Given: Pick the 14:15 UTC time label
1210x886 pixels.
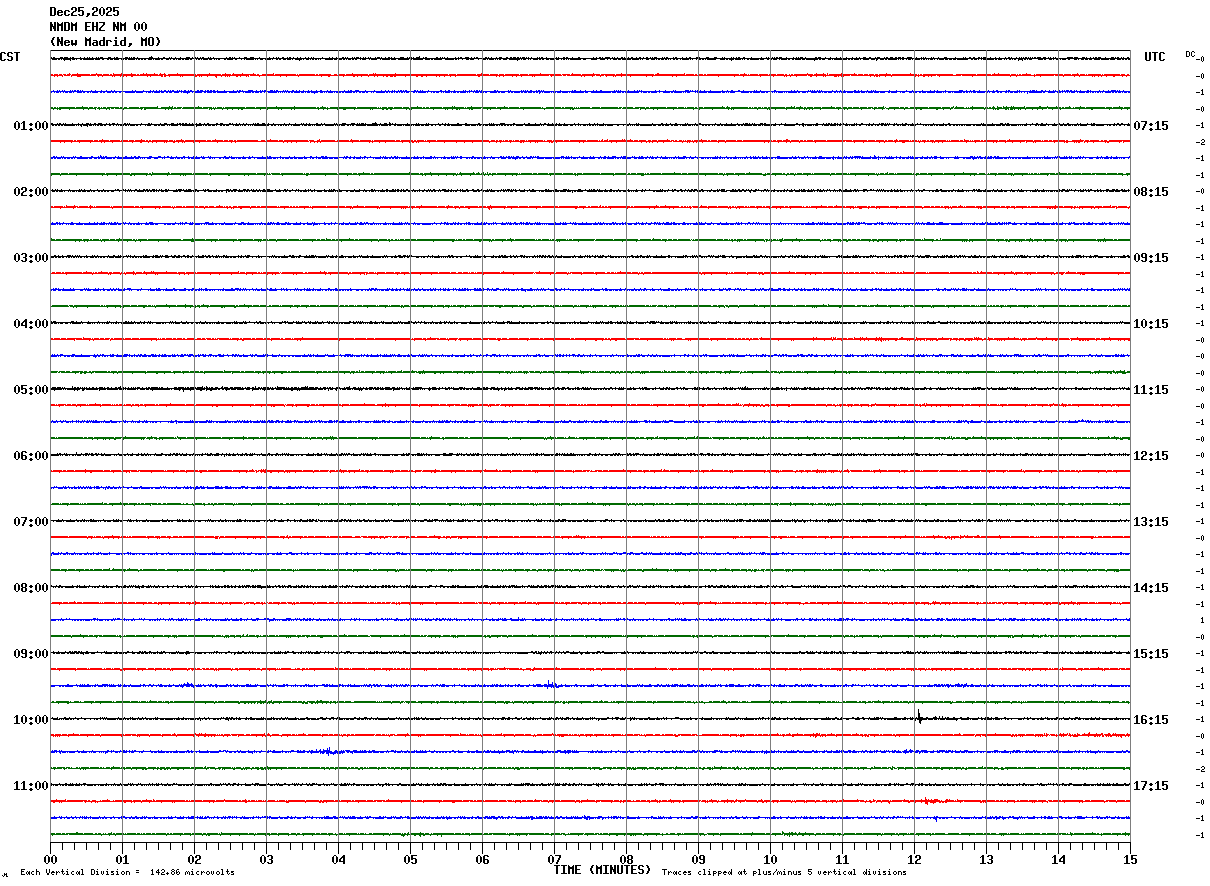Looking at the screenshot, I should [1151, 588].
